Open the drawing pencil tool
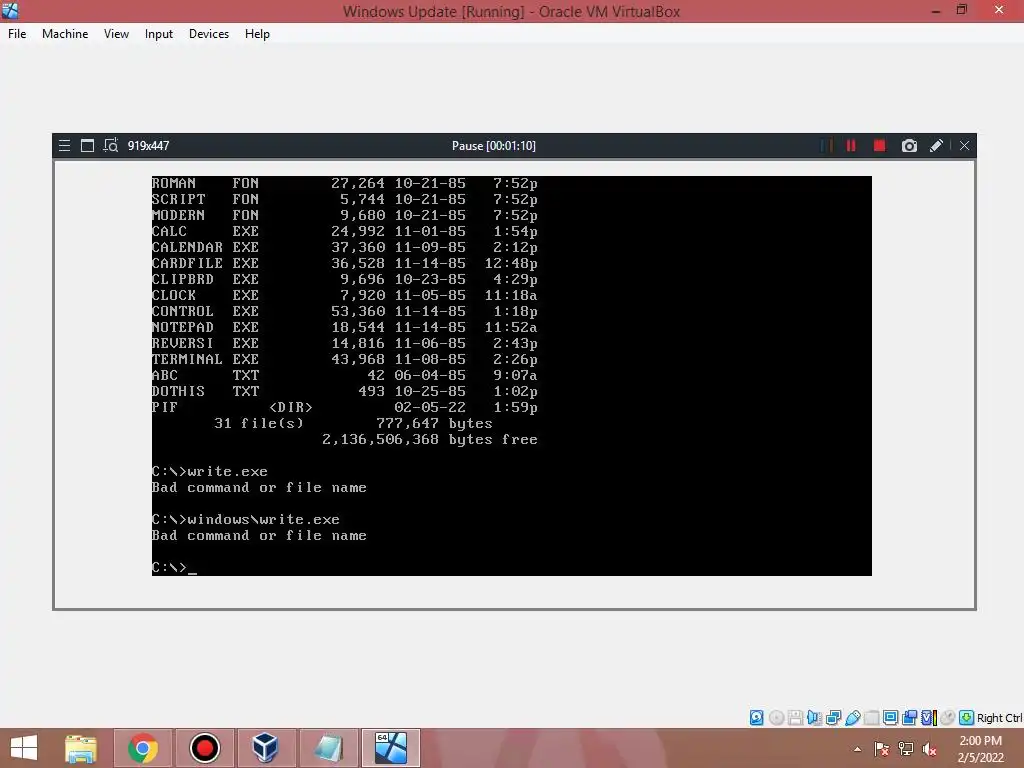Screen dimensions: 1024x768 936,146
